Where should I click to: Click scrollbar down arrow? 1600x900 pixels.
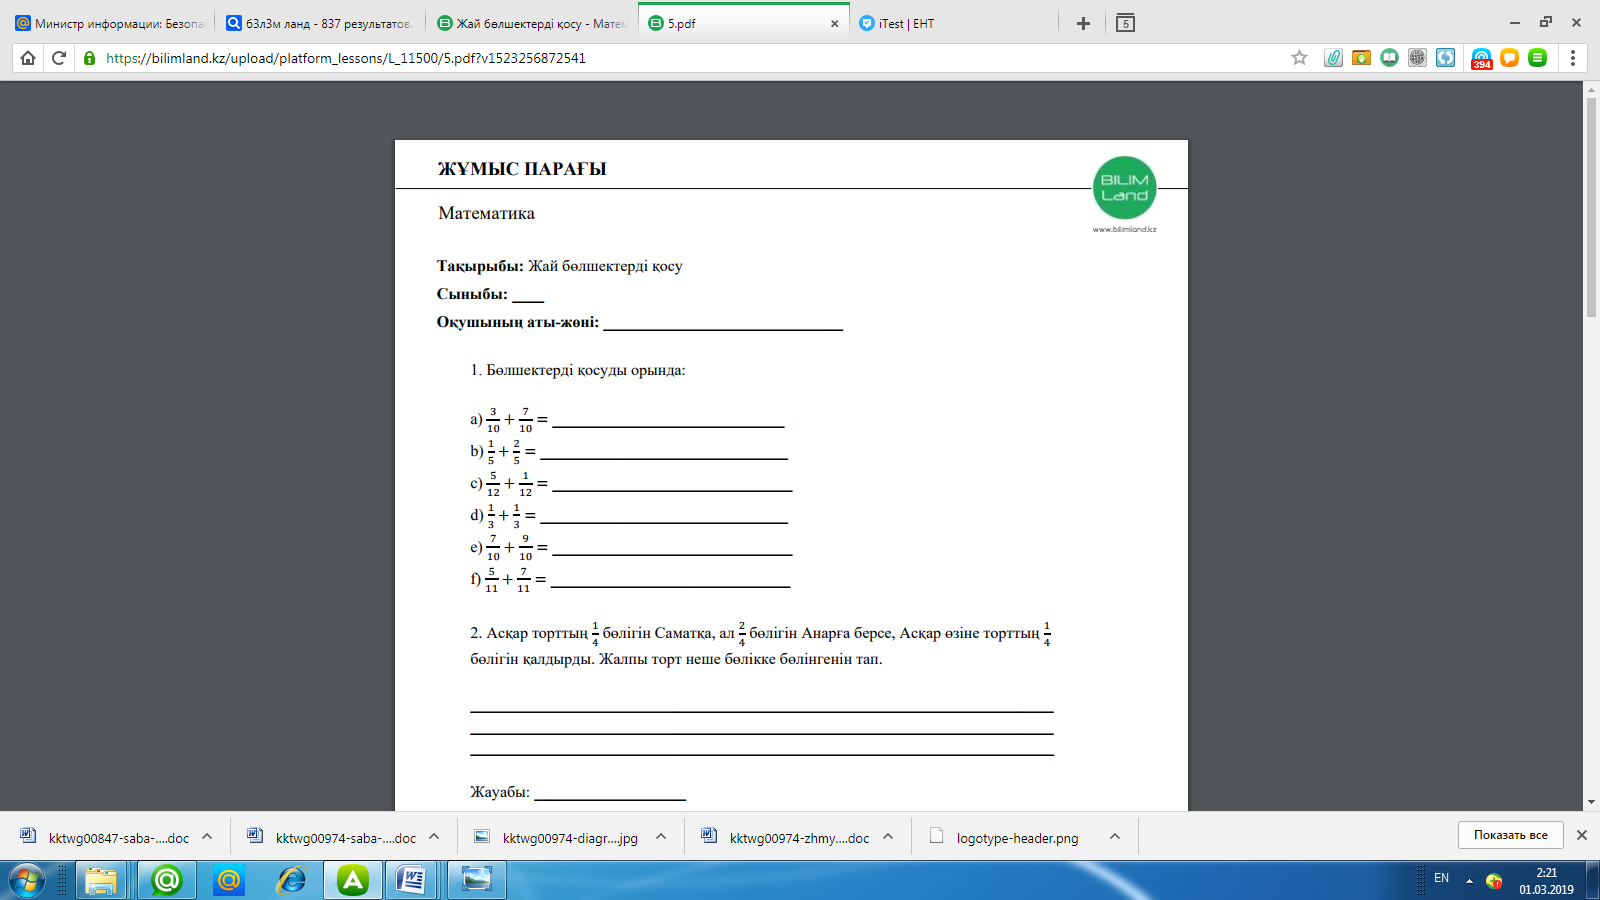click(1591, 802)
